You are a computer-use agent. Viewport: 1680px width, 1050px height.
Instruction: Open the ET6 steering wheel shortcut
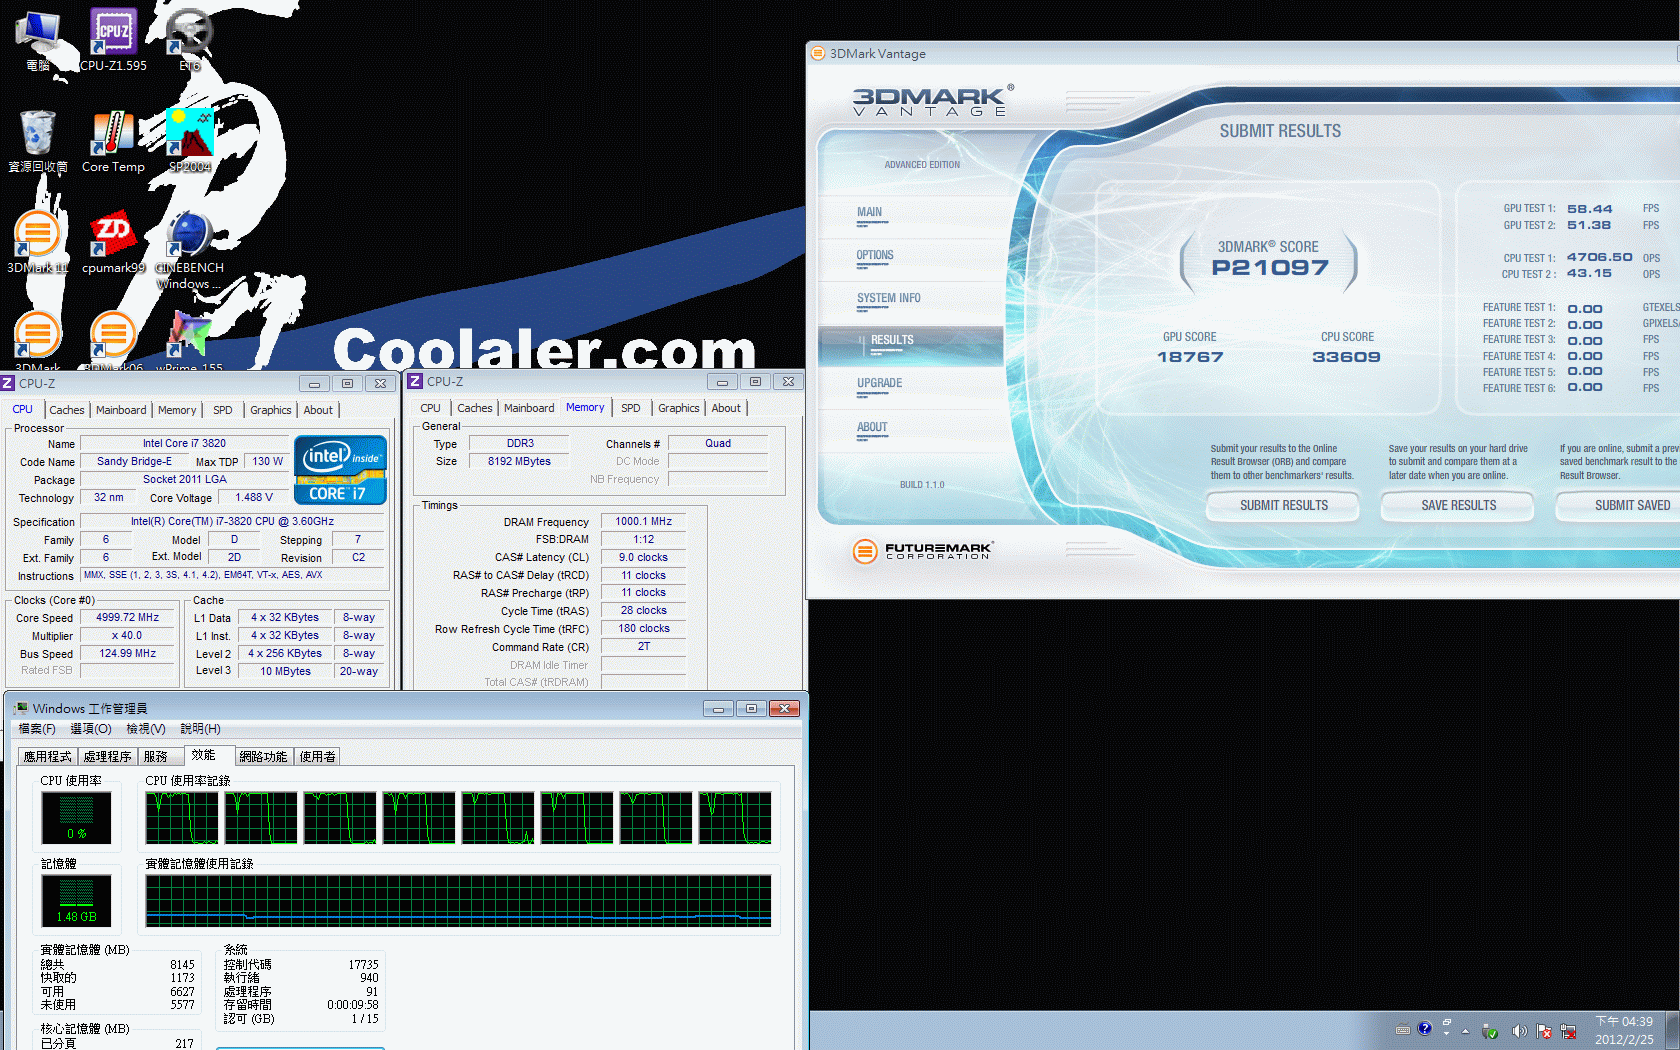coord(189,39)
